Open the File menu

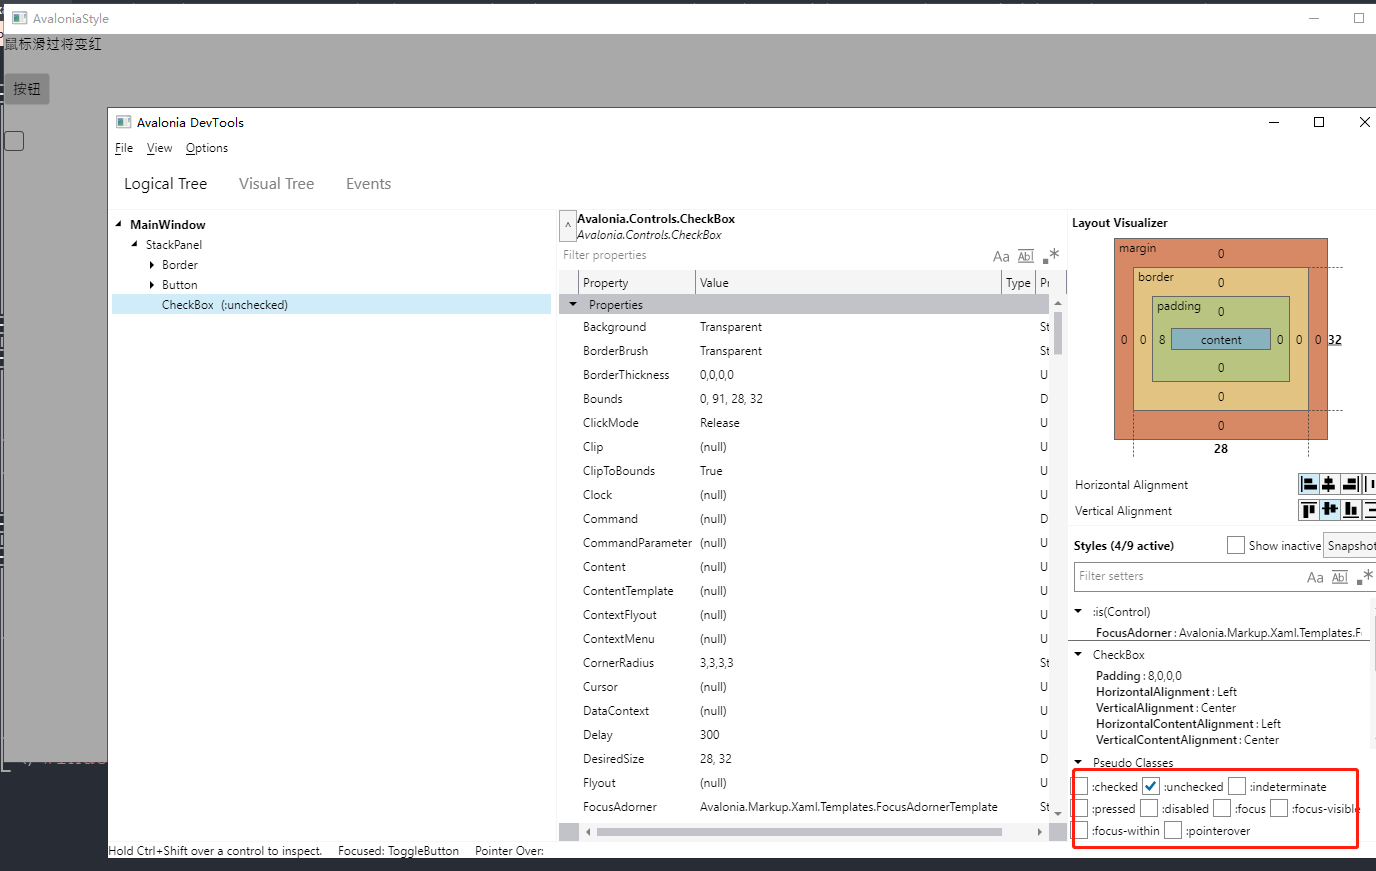click(x=124, y=148)
